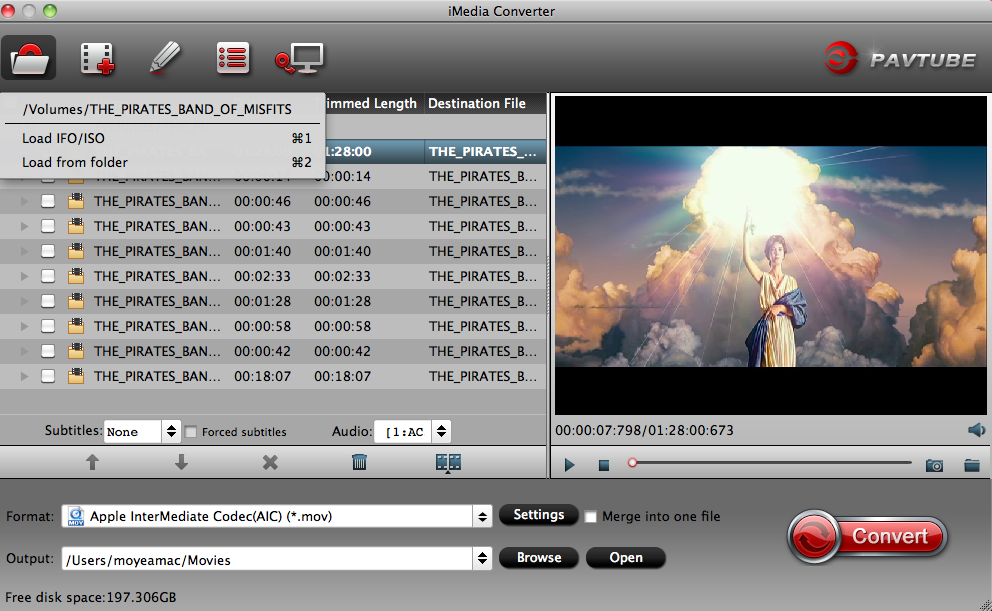Open the Subtitles dropdown
This screenshot has height=611, width=992.
(x=142, y=431)
